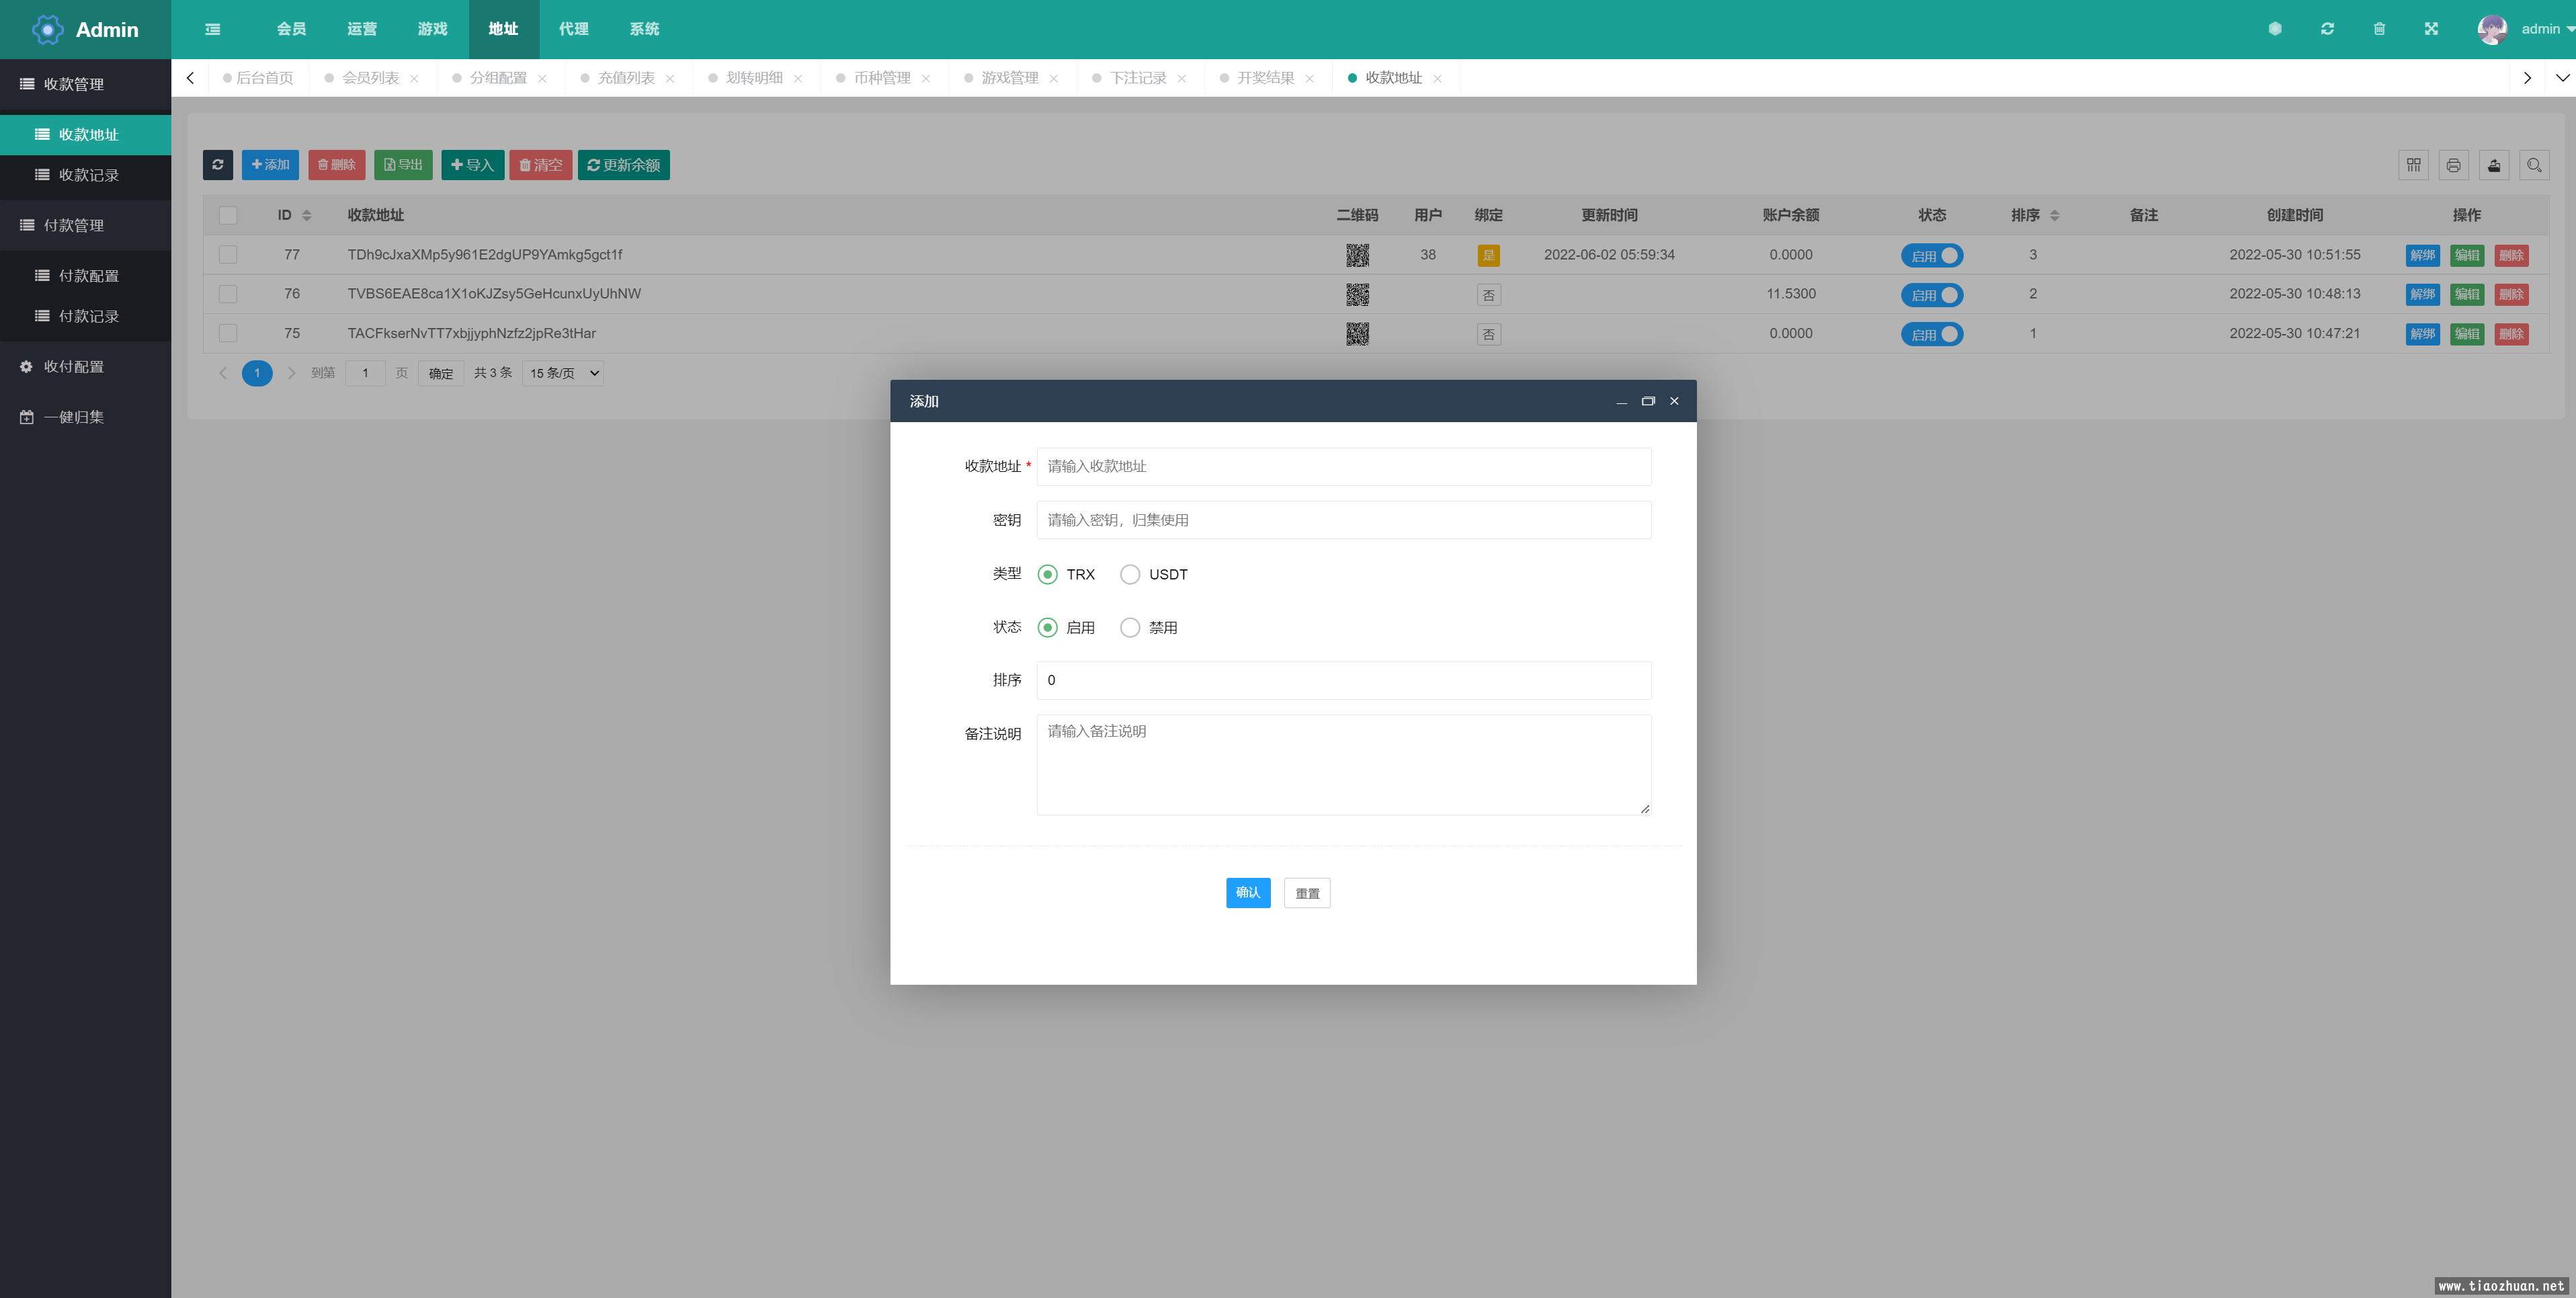Sort table by 排序 column arrows
The image size is (2576, 1298).
coord(2055,215)
